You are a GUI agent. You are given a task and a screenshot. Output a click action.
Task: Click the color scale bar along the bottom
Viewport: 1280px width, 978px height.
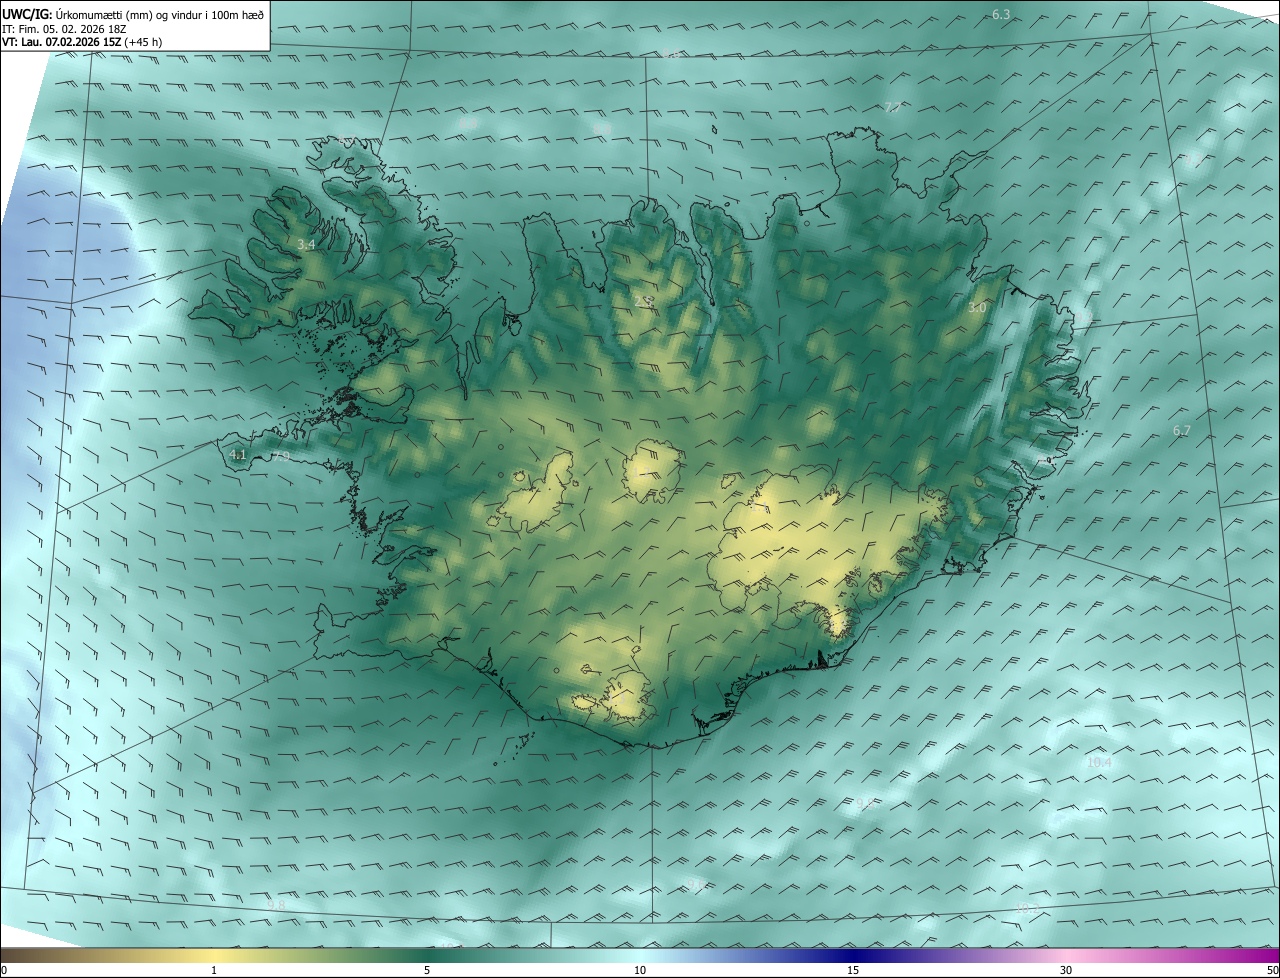point(640,955)
